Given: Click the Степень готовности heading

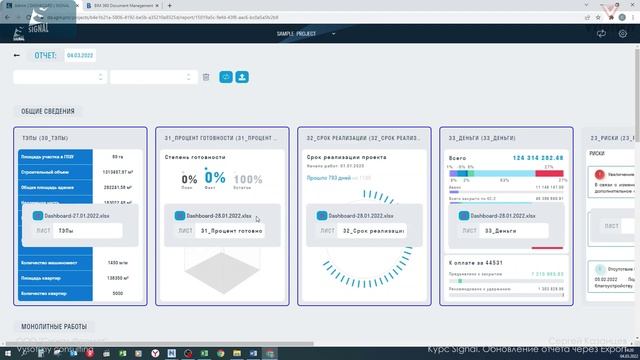Looking at the screenshot, I should click(x=195, y=157).
